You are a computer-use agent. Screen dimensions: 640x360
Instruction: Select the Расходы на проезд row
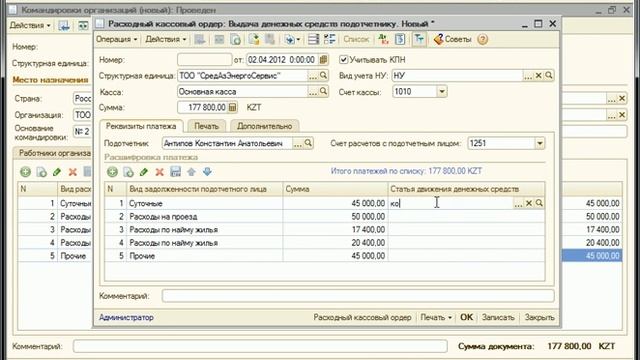pyautogui.click(x=324, y=216)
